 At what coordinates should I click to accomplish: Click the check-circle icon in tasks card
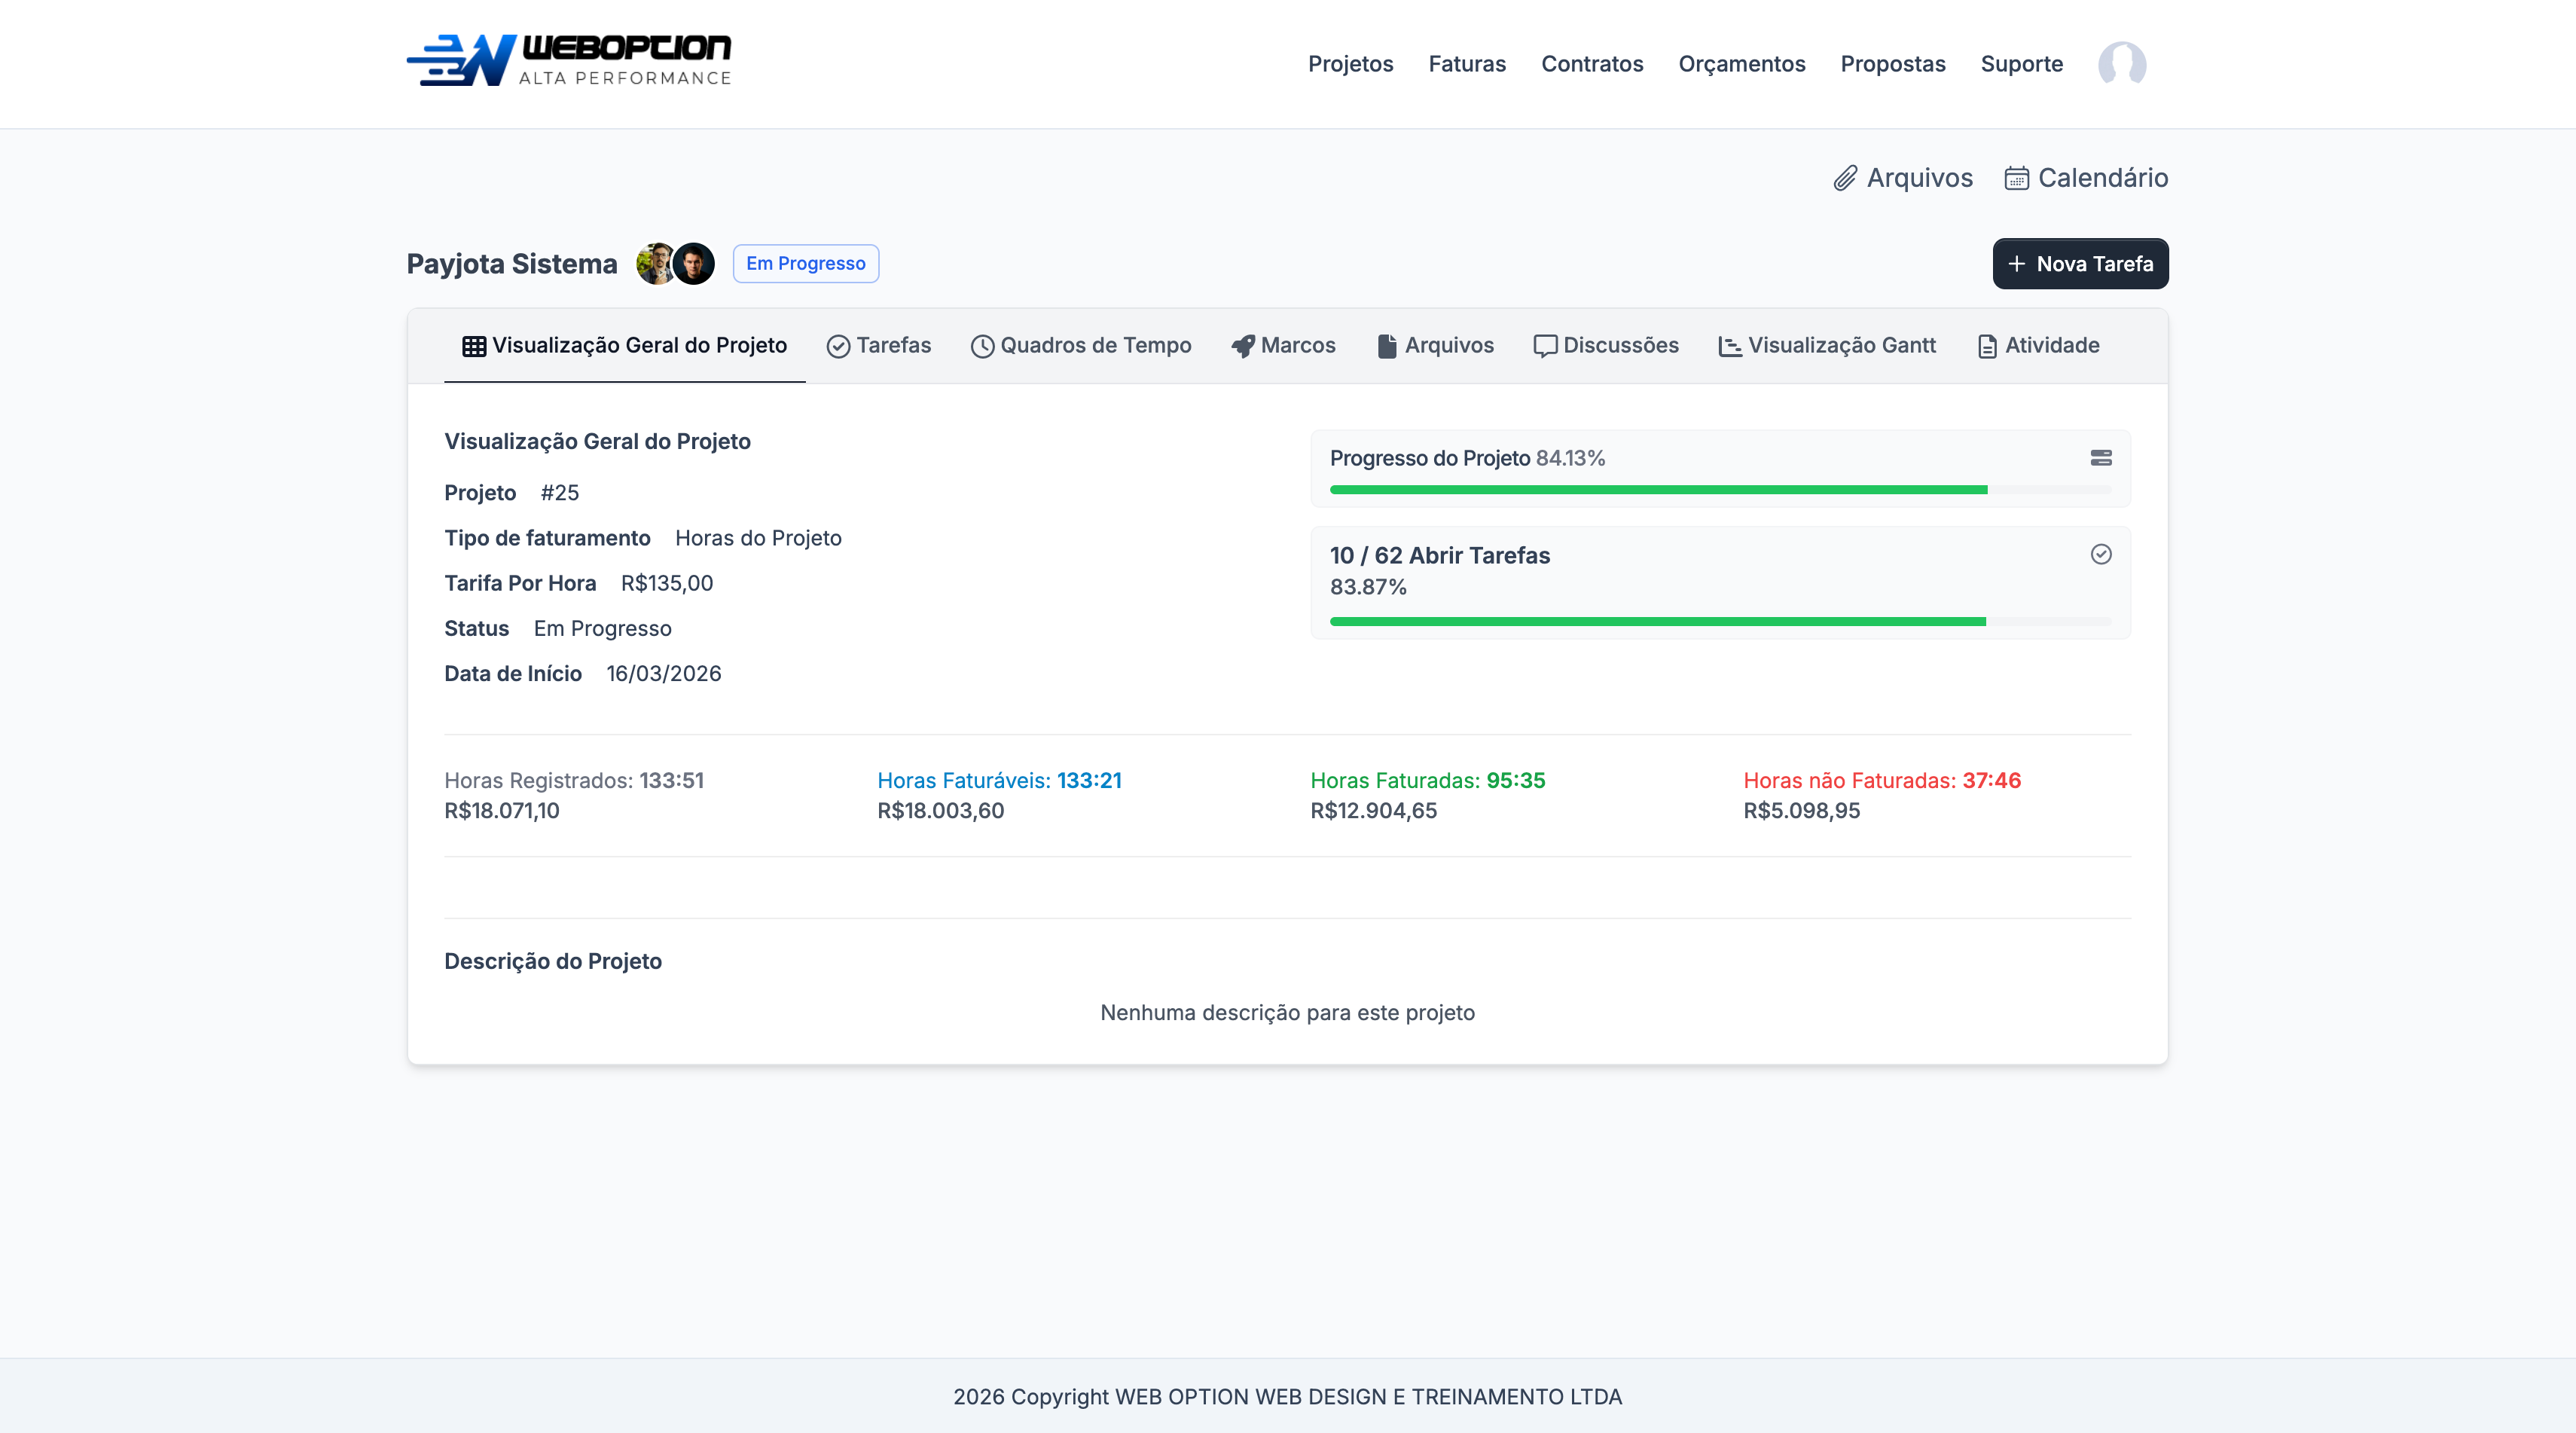[2101, 554]
